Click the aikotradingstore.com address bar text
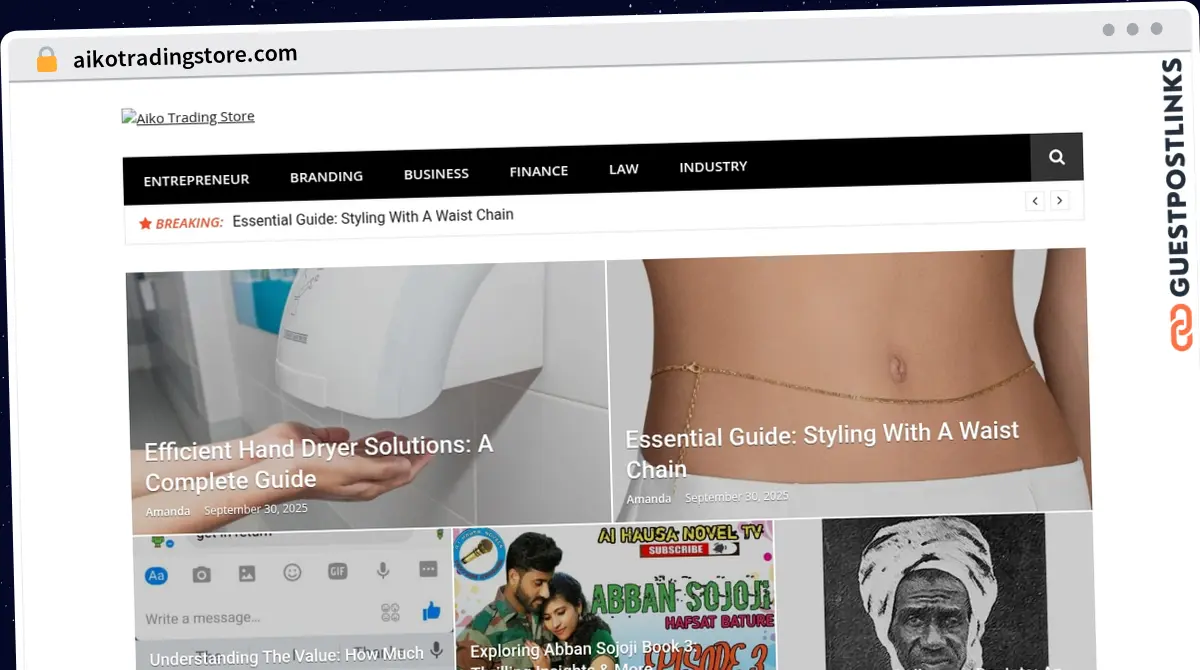 click(x=185, y=56)
